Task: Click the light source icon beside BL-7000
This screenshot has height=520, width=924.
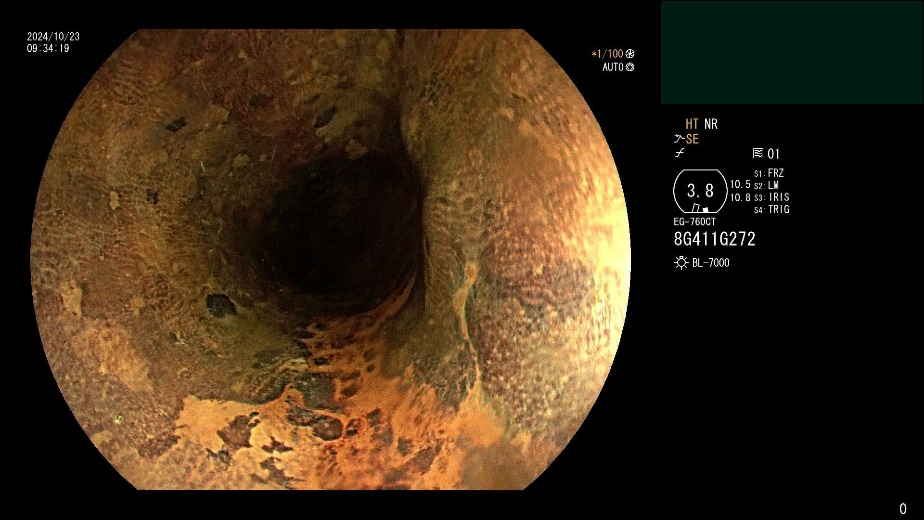Action: click(x=681, y=263)
